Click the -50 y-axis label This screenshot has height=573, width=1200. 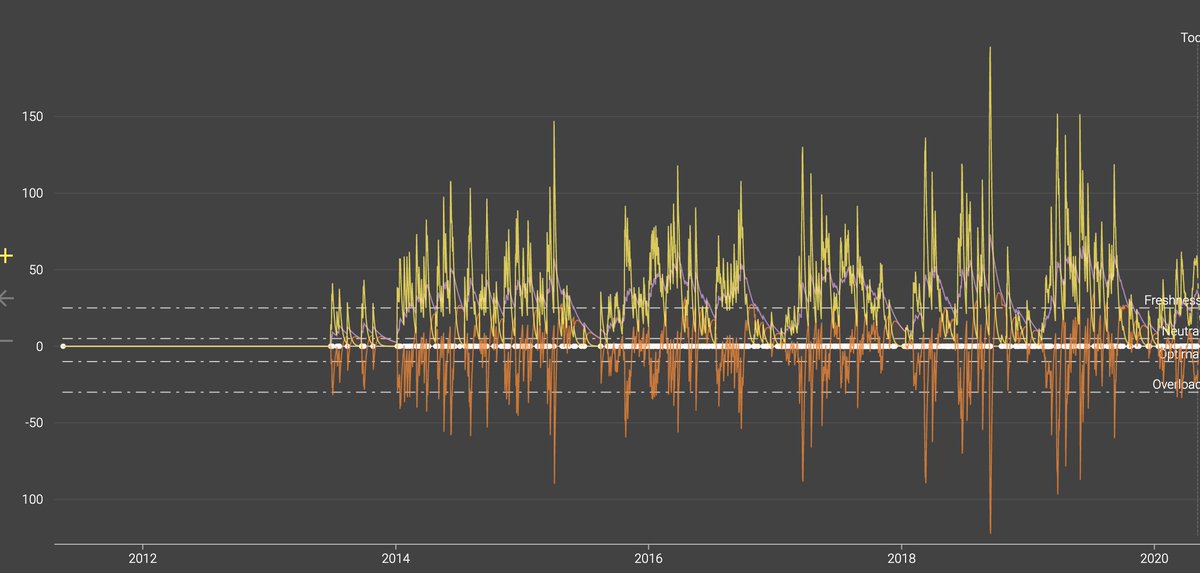coord(32,423)
